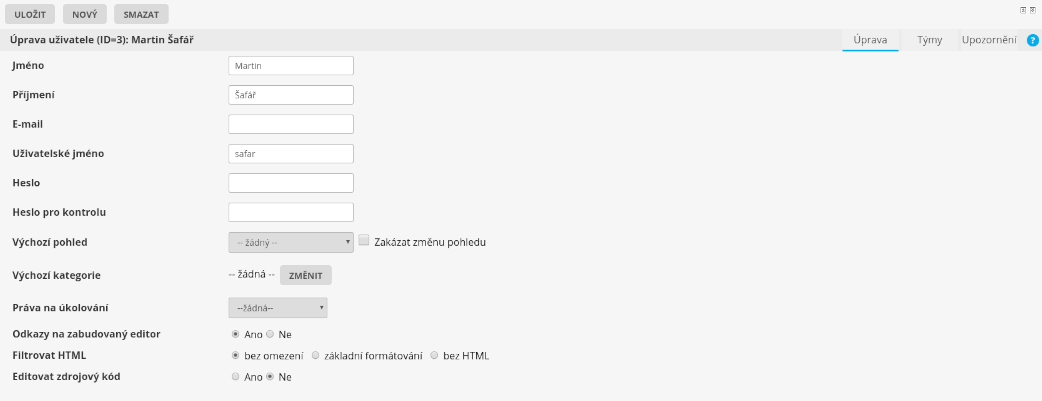This screenshot has height=401, width=1042.
Task: Switch to the Týmy tab
Action: pyautogui.click(x=929, y=40)
